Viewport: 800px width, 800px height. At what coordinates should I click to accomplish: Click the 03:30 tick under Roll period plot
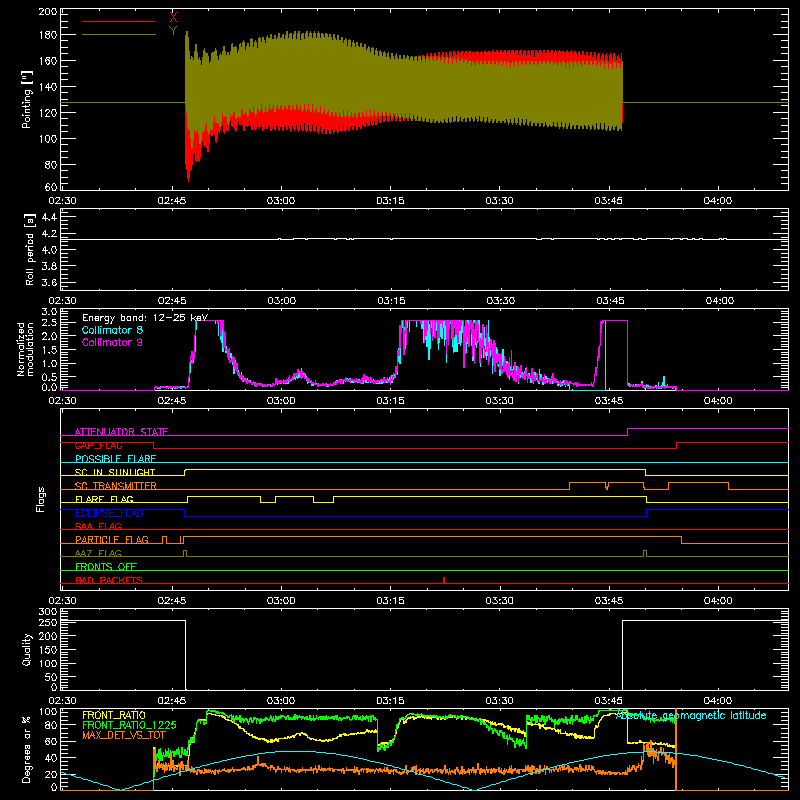(x=500, y=301)
